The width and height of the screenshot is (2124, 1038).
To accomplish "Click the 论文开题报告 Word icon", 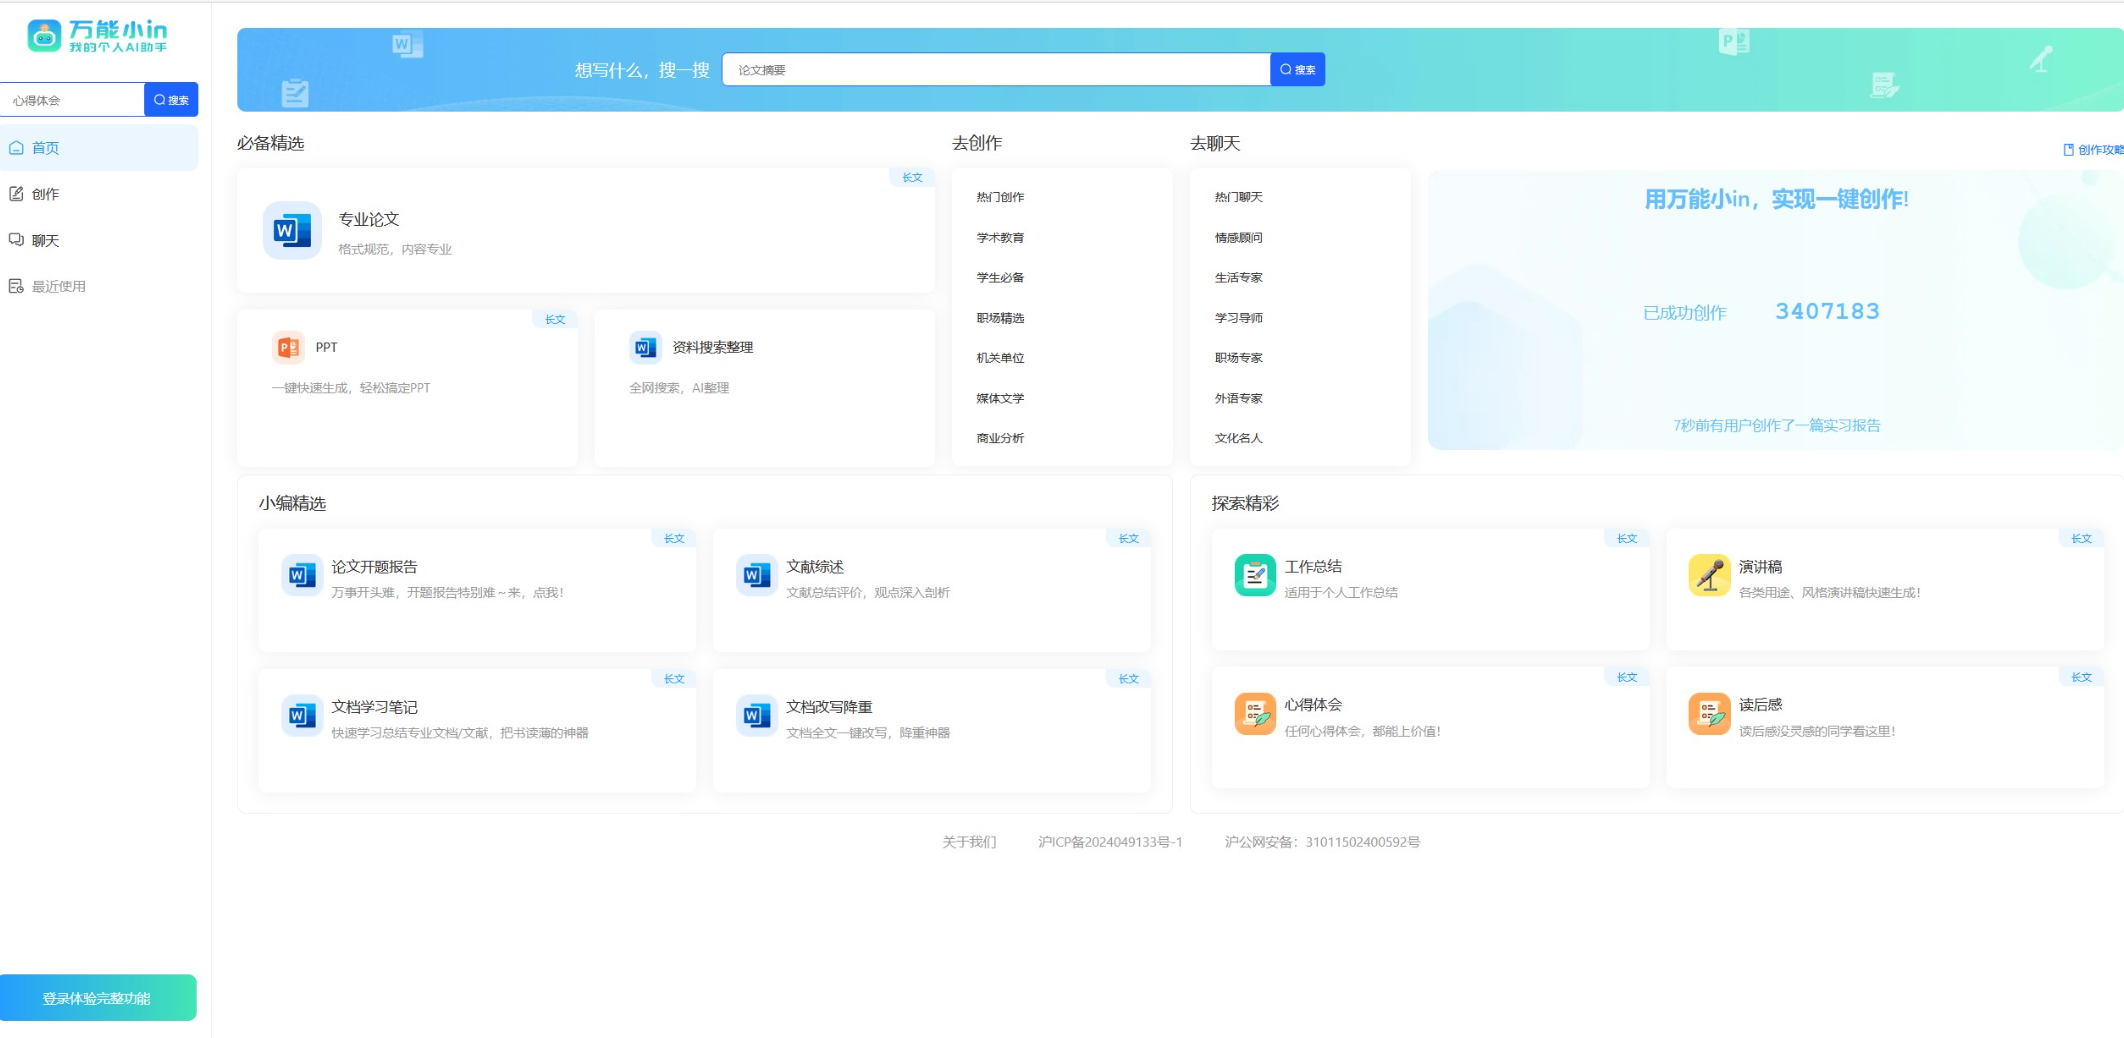I will pyautogui.click(x=301, y=575).
